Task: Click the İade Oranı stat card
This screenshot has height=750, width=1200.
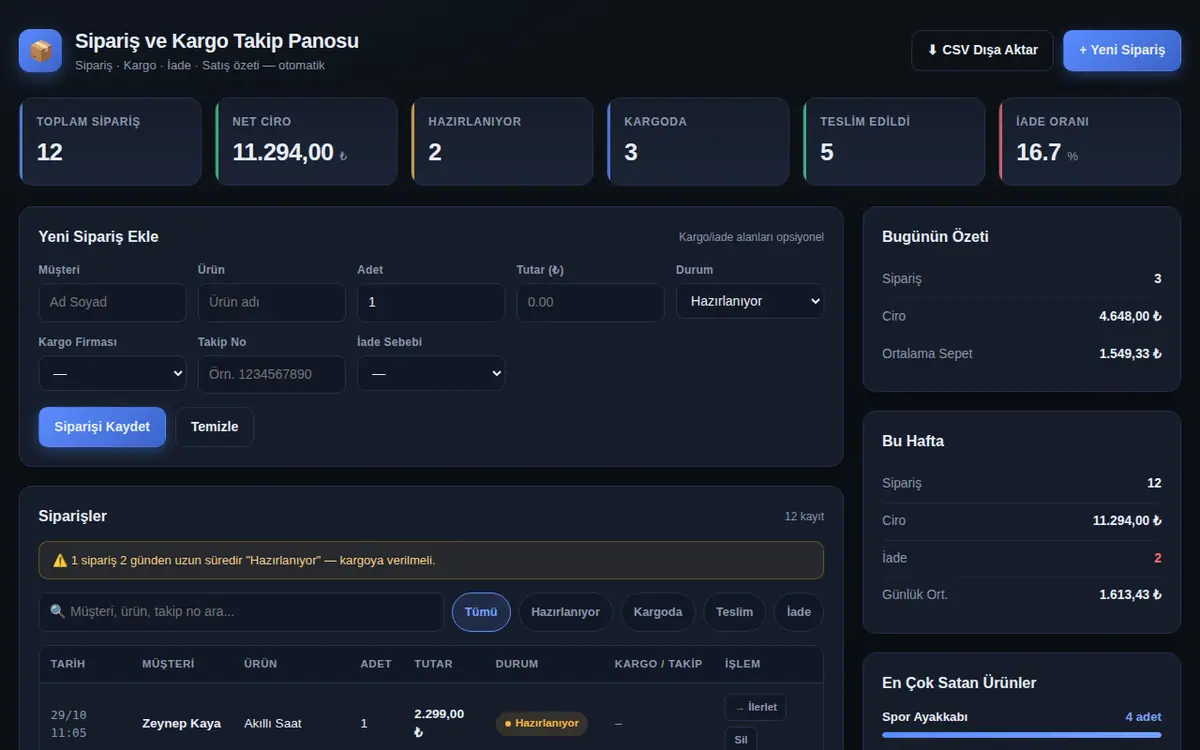Action: pyautogui.click(x=1090, y=141)
